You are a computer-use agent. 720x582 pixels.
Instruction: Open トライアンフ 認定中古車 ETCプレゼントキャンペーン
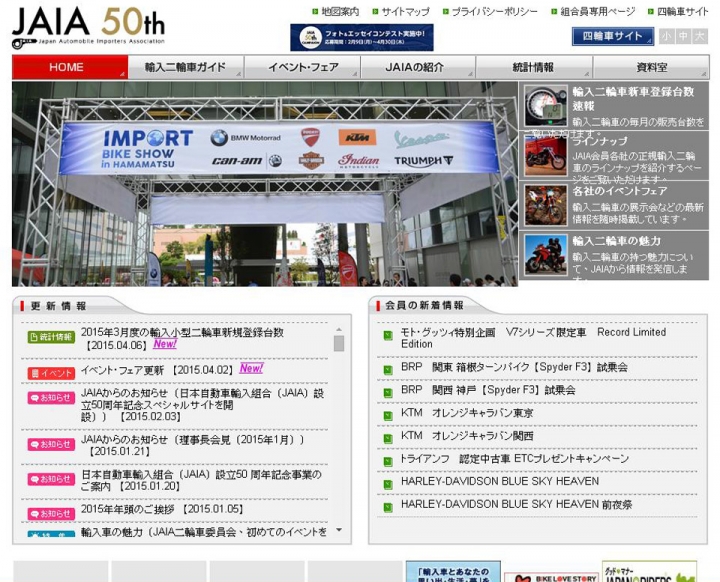(515, 458)
